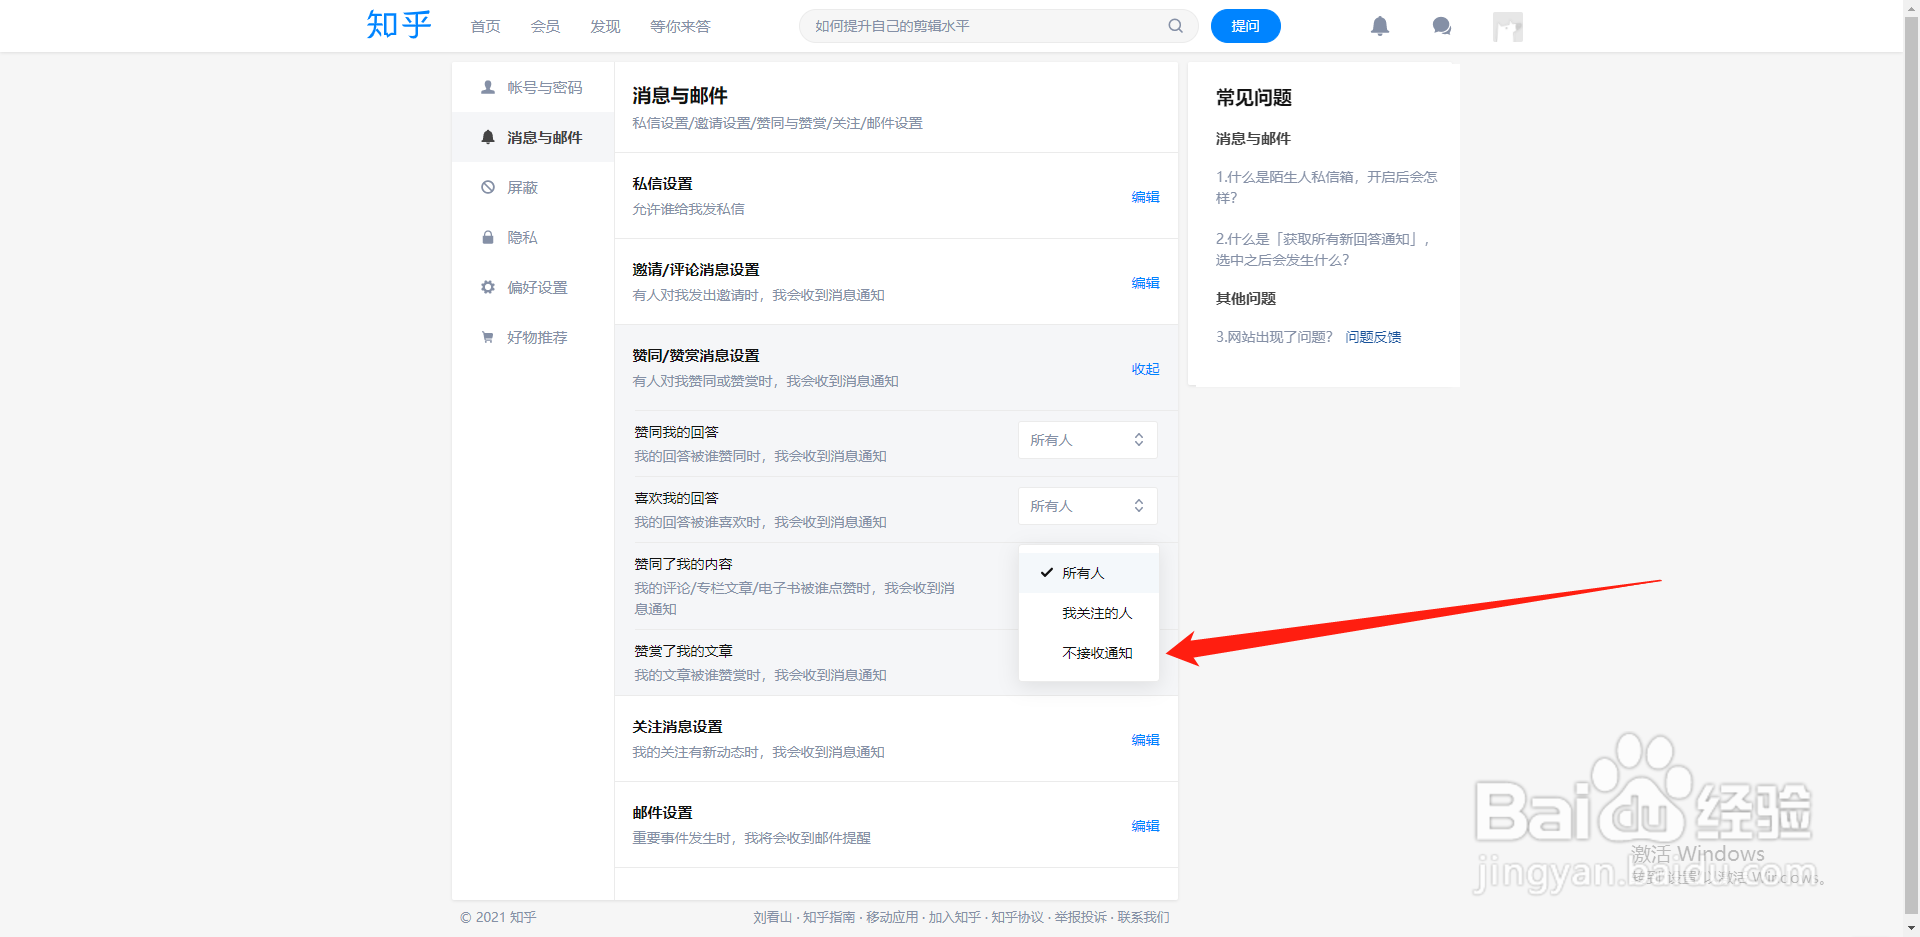Open 屏蔽 settings via the block icon
Screen dimensions: 1920x937
point(488,187)
